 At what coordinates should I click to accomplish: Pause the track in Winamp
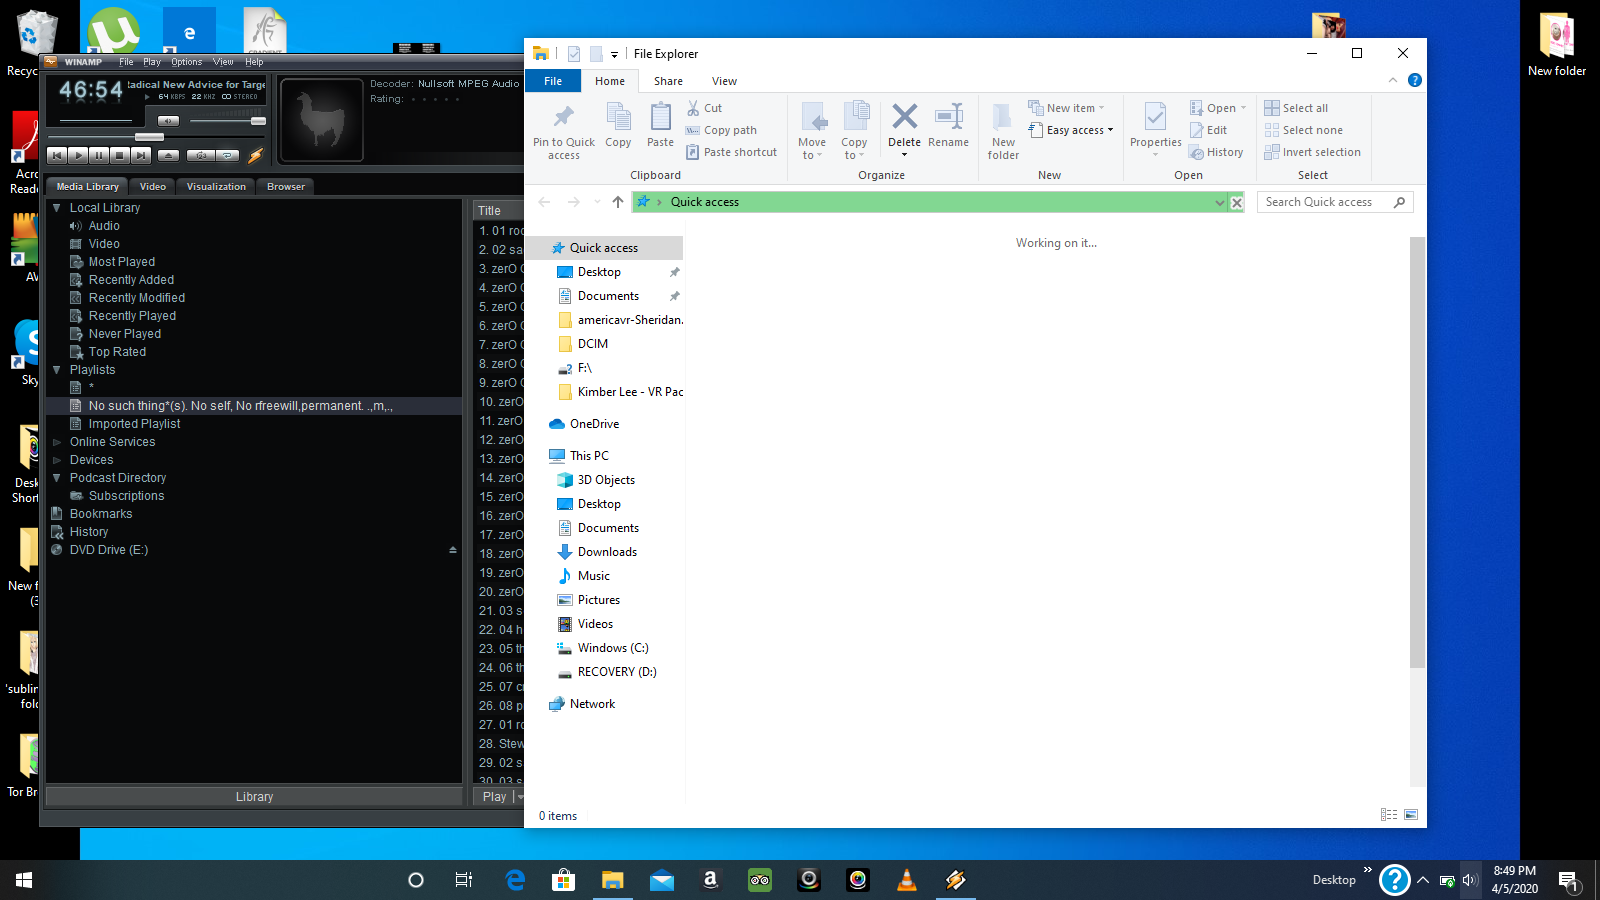coord(99,155)
